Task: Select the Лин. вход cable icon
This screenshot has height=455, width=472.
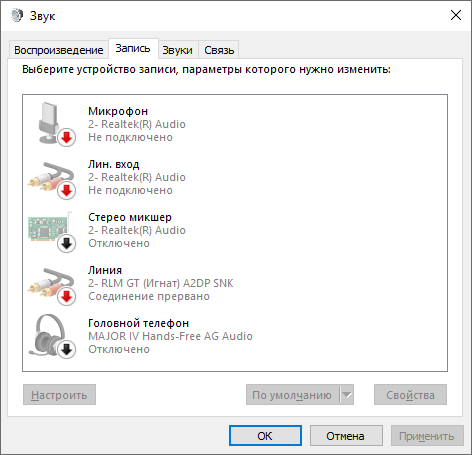Action: pos(52,179)
